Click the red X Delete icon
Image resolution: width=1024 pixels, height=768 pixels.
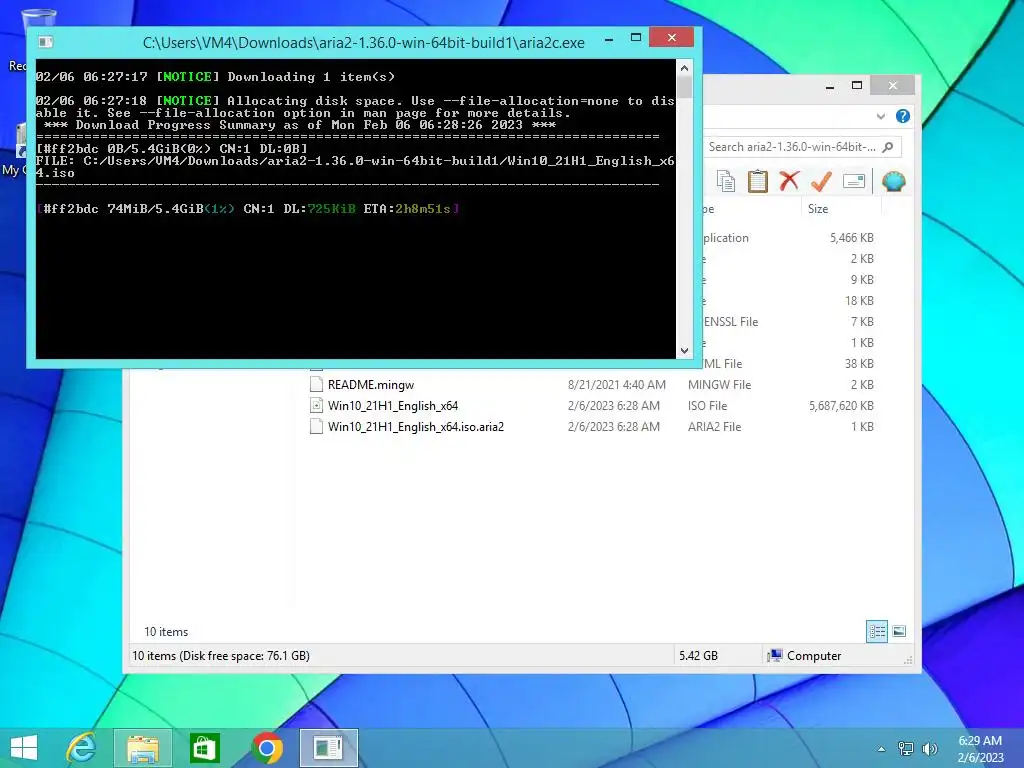[789, 181]
